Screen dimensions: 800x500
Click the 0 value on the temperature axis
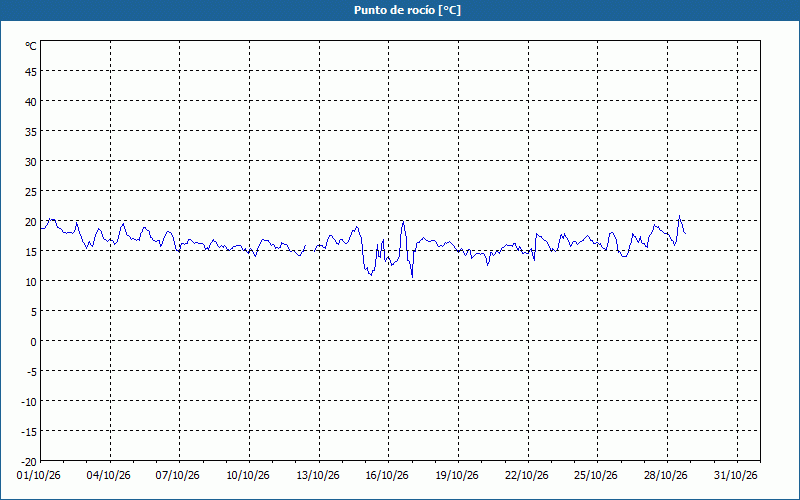pyautogui.click(x=34, y=342)
